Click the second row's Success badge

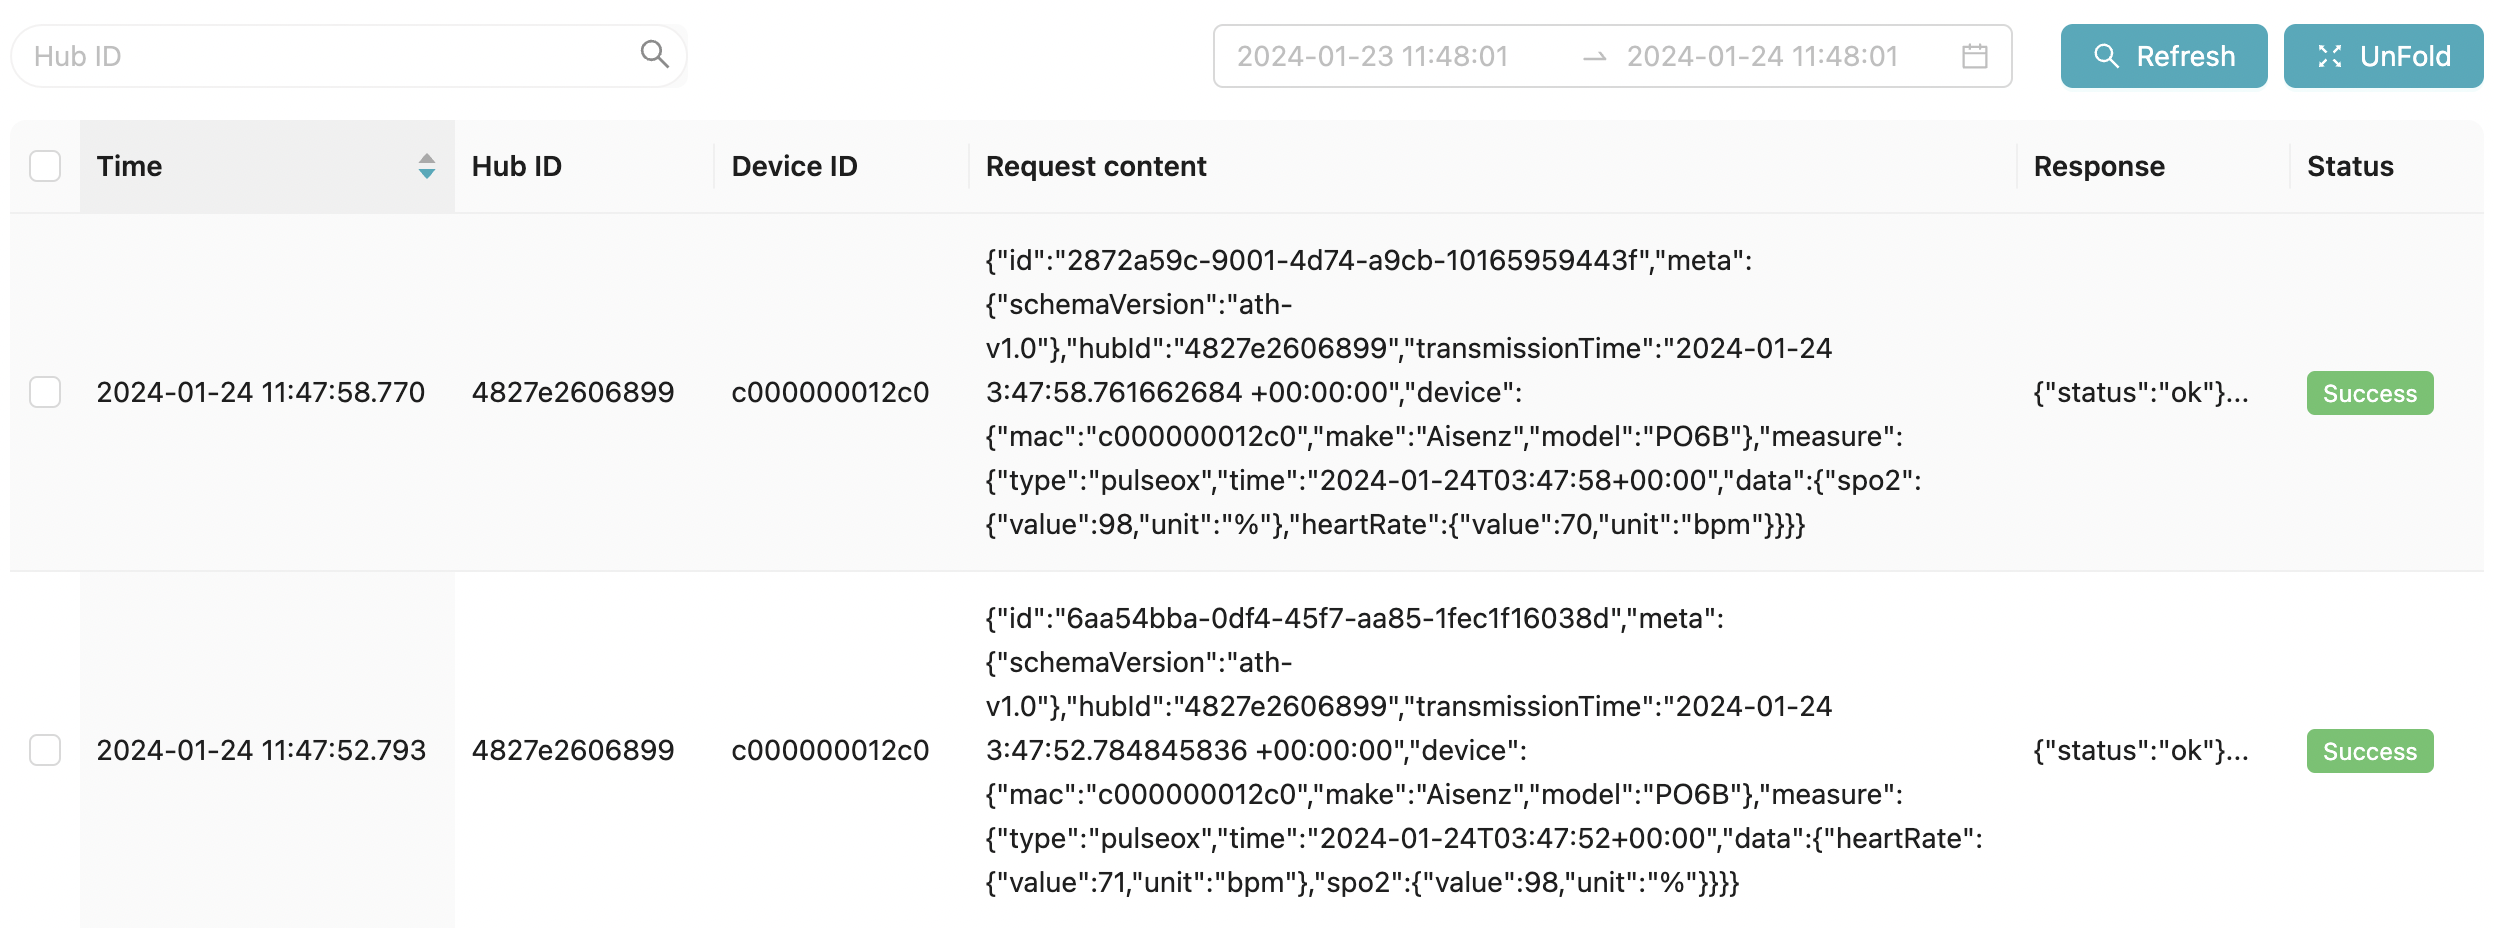point(2370,751)
